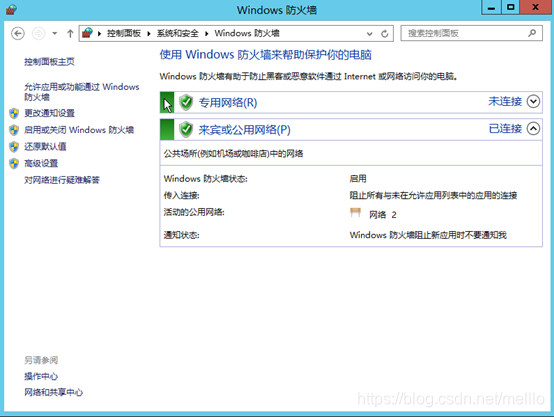Click shield icon next to 启用或关闭 Windows 防火墙
Image resolution: width=554 pixels, height=417 pixels.
[x=14, y=130]
